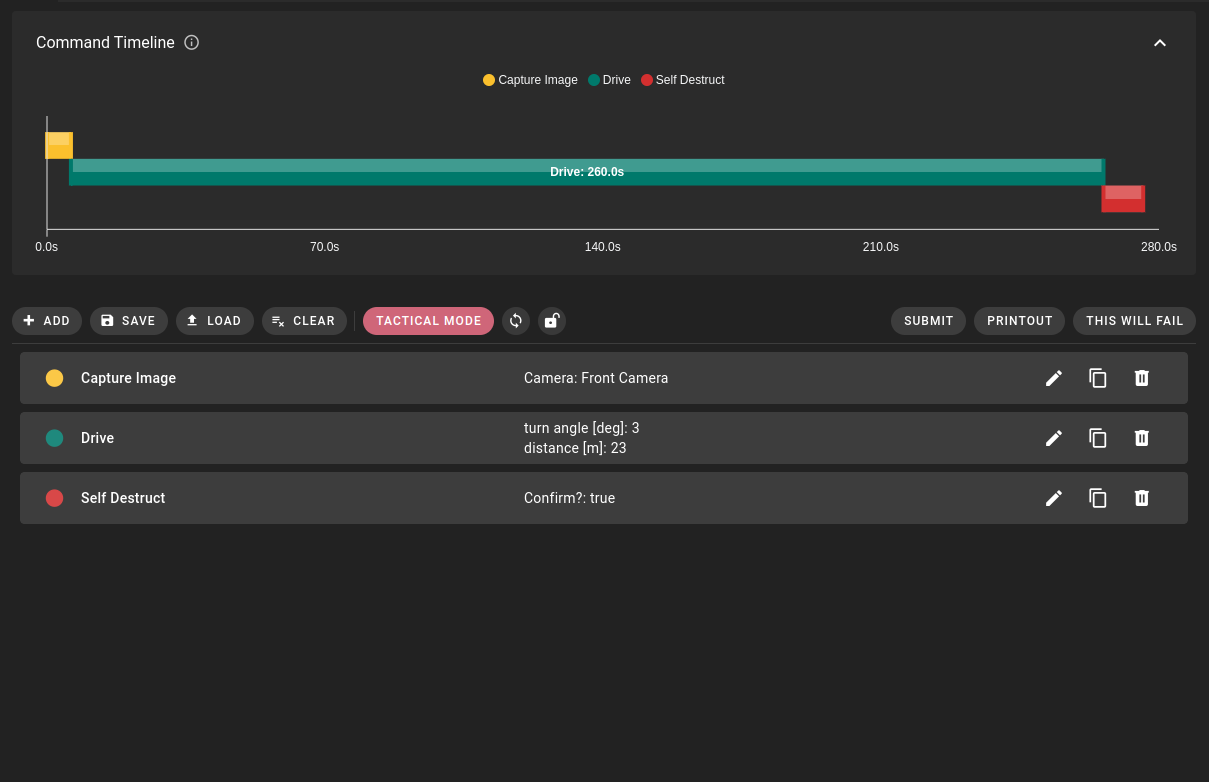Image resolution: width=1209 pixels, height=782 pixels.
Task: Toggle Capture Image legend entry
Action: (530, 80)
